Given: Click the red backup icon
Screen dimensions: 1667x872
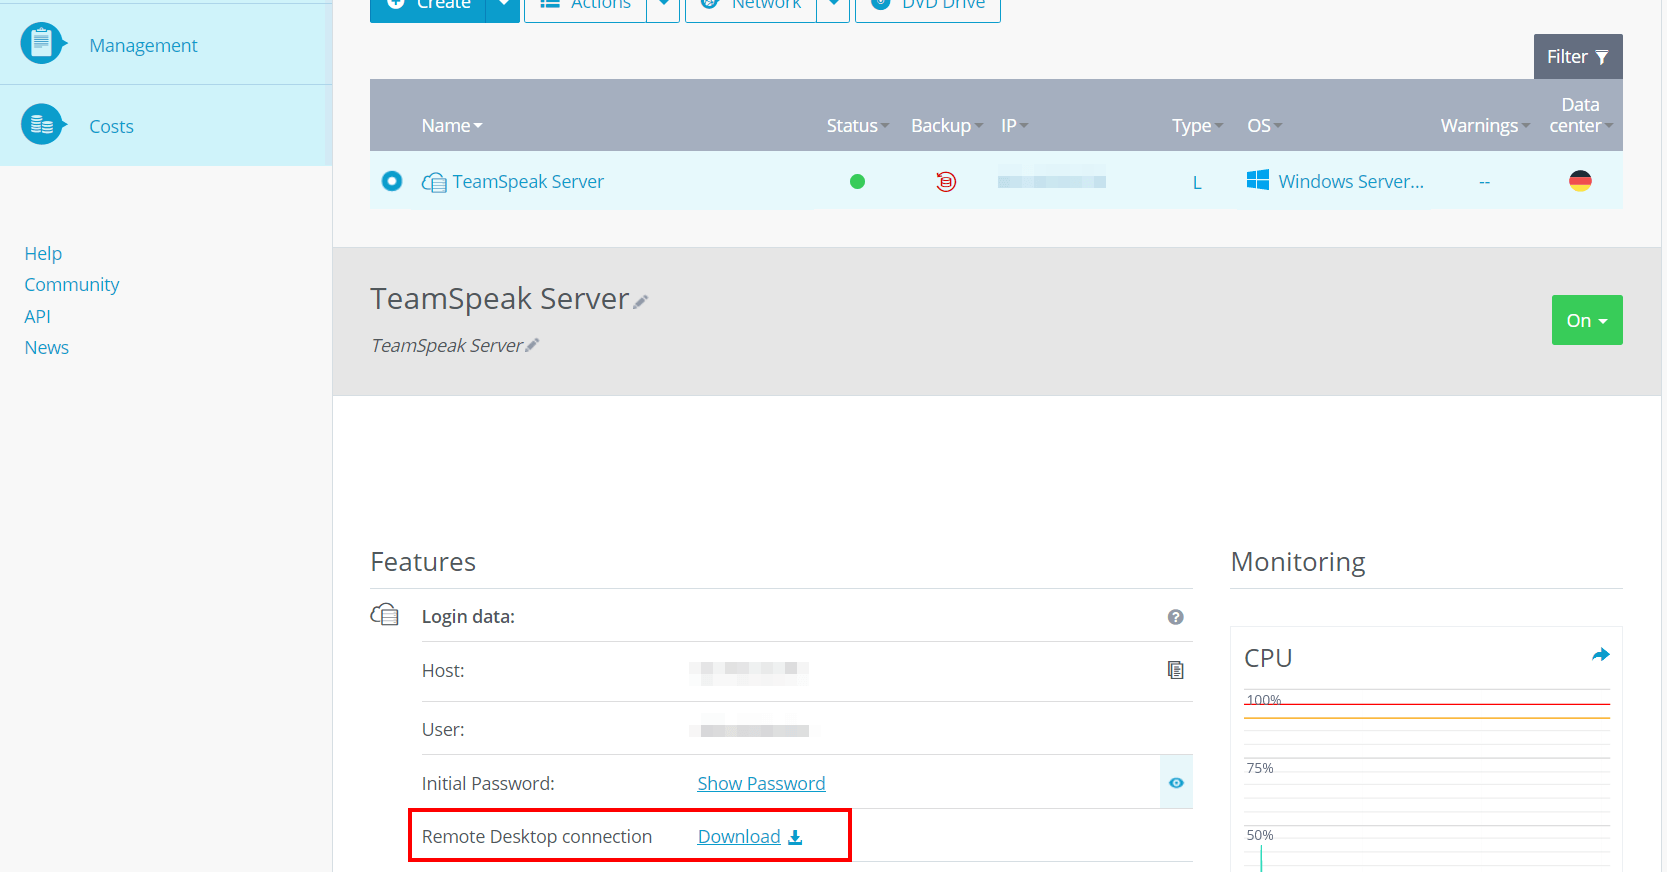Looking at the screenshot, I should pyautogui.click(x=946, y=181).
